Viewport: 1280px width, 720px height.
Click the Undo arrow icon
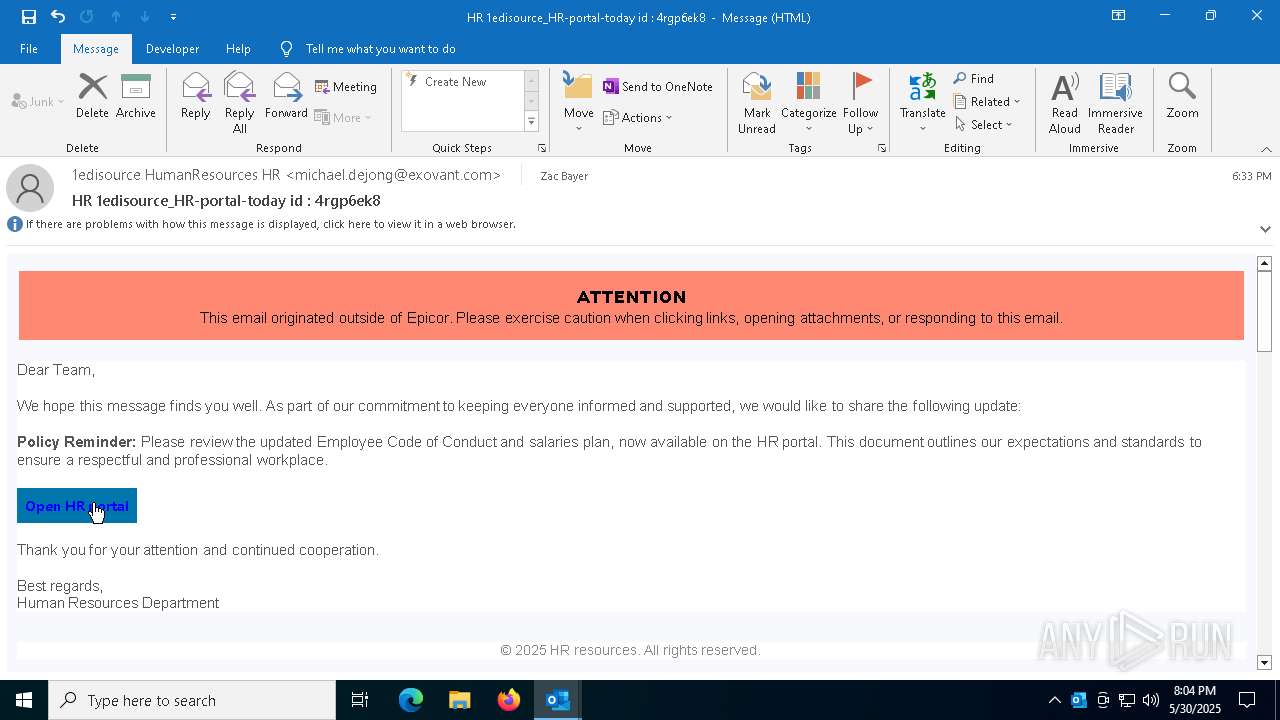click(58, 16)
